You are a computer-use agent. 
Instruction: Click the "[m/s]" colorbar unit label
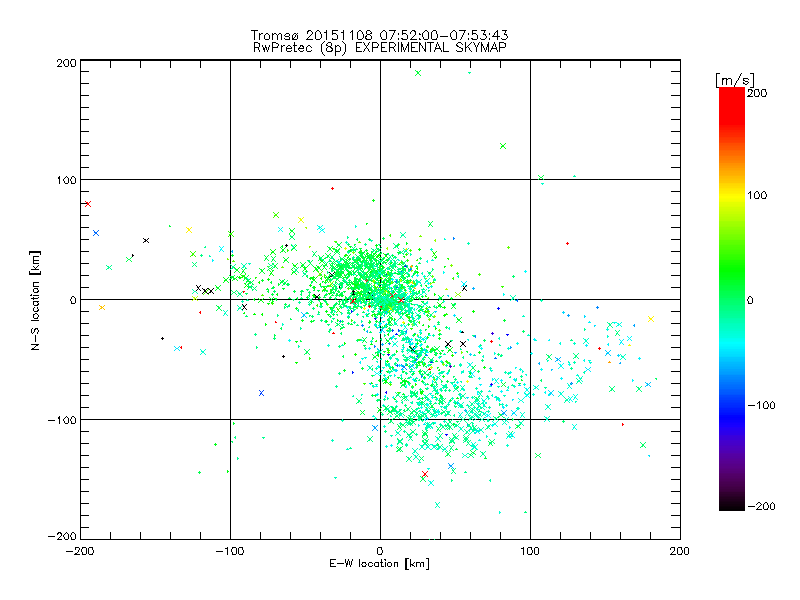click(735, 80)
